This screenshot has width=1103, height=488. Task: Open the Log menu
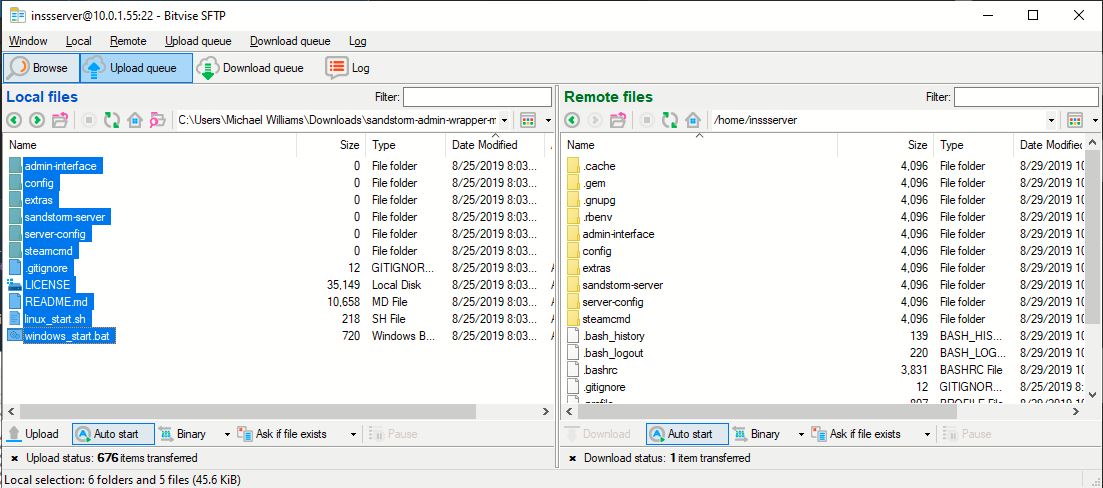click(357, 41)
